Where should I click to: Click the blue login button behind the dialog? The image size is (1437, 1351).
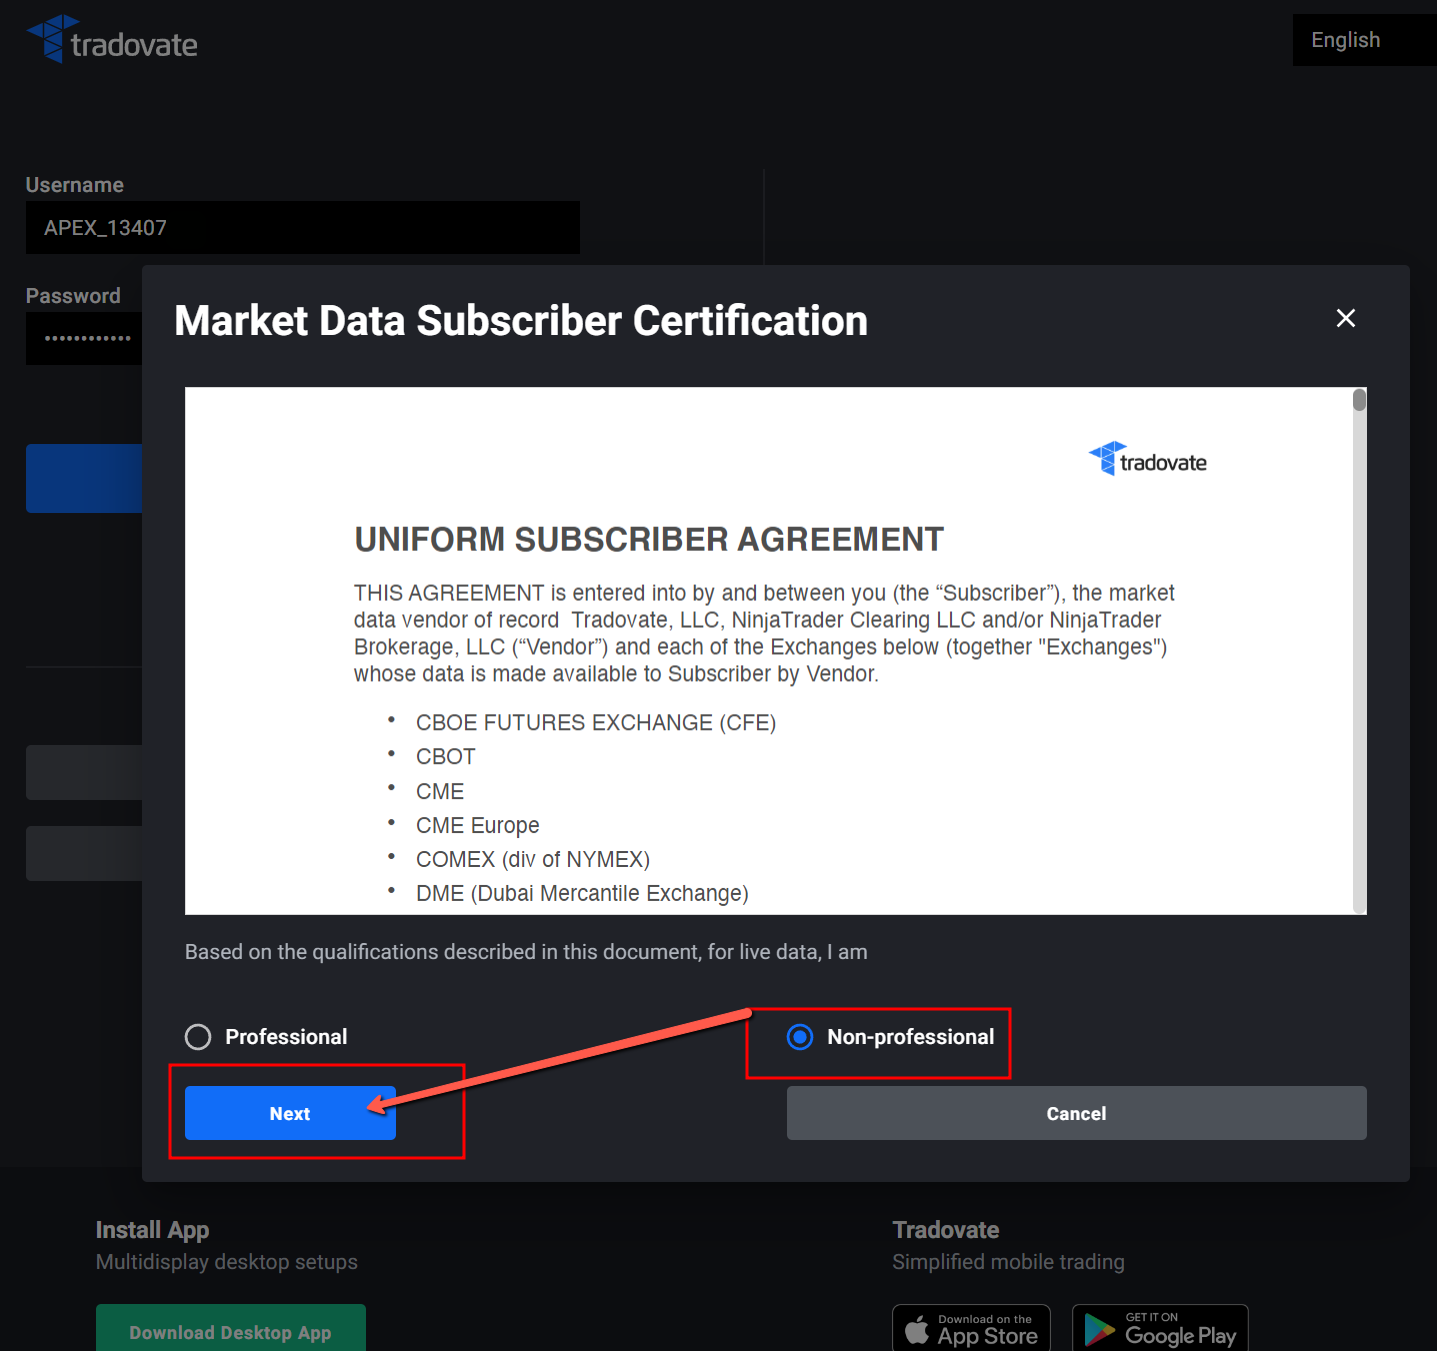coord(84,478)
